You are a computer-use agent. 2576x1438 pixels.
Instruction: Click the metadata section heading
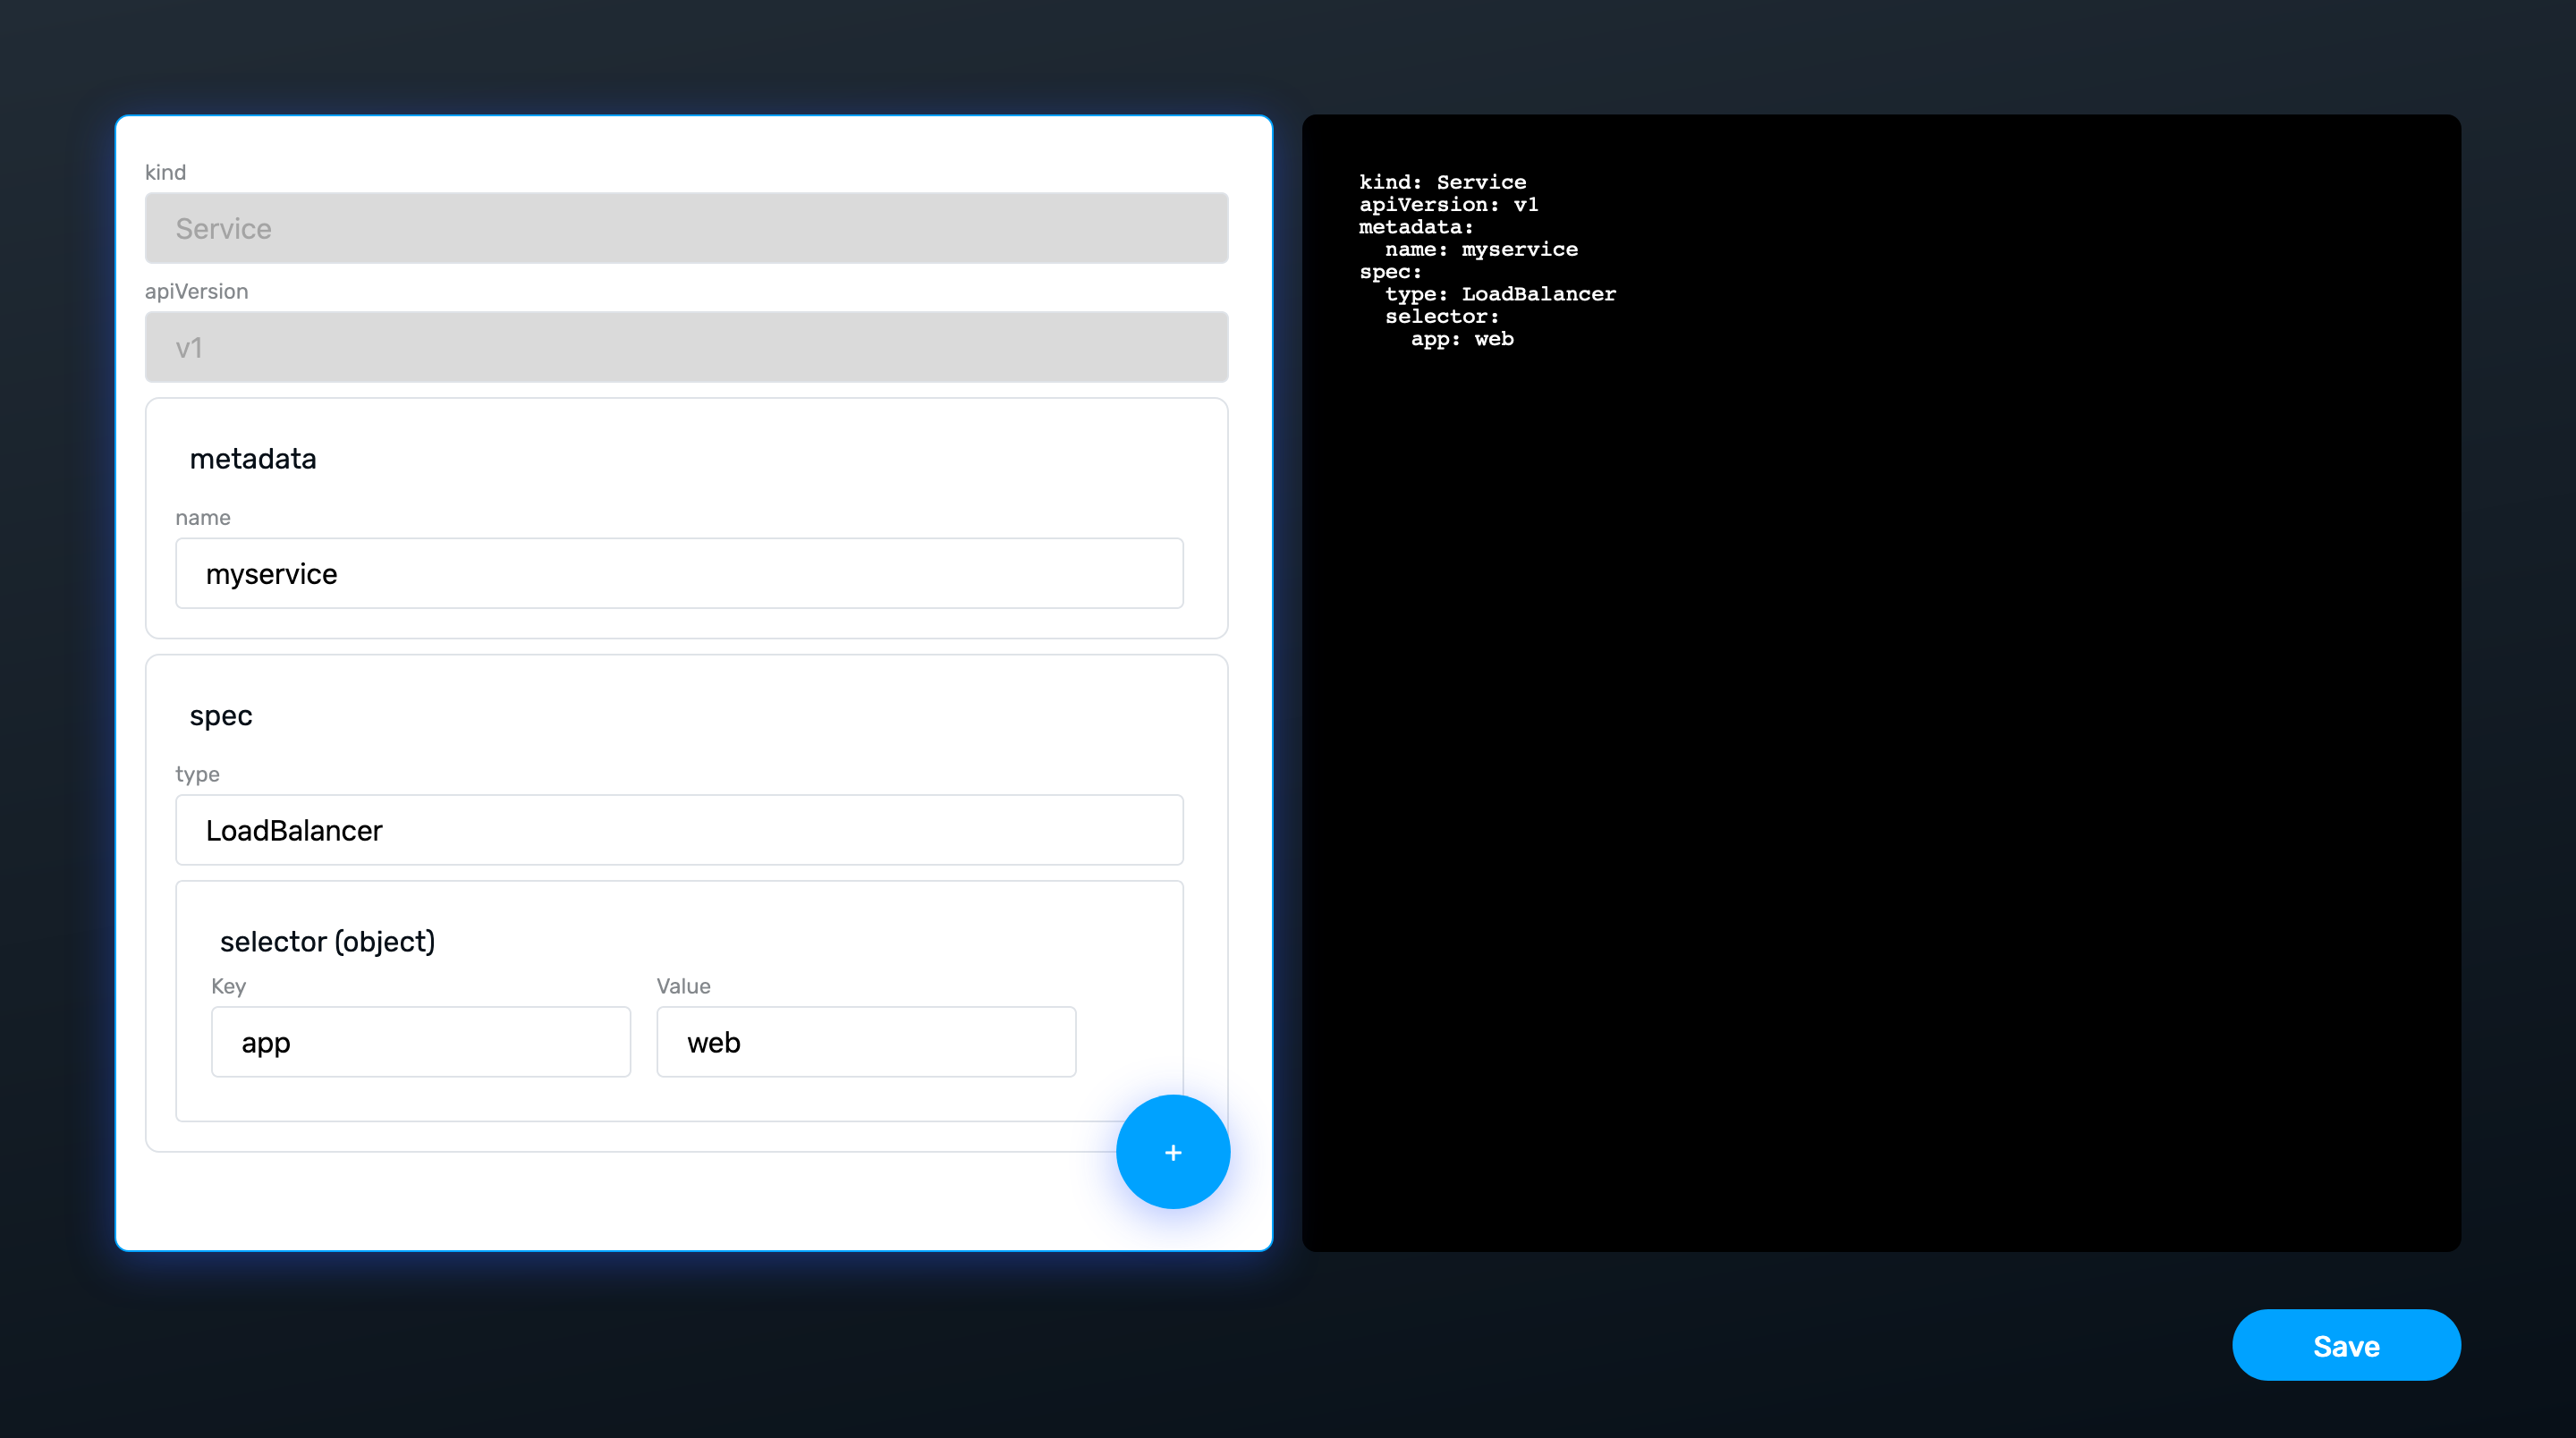tap(253, 459)
